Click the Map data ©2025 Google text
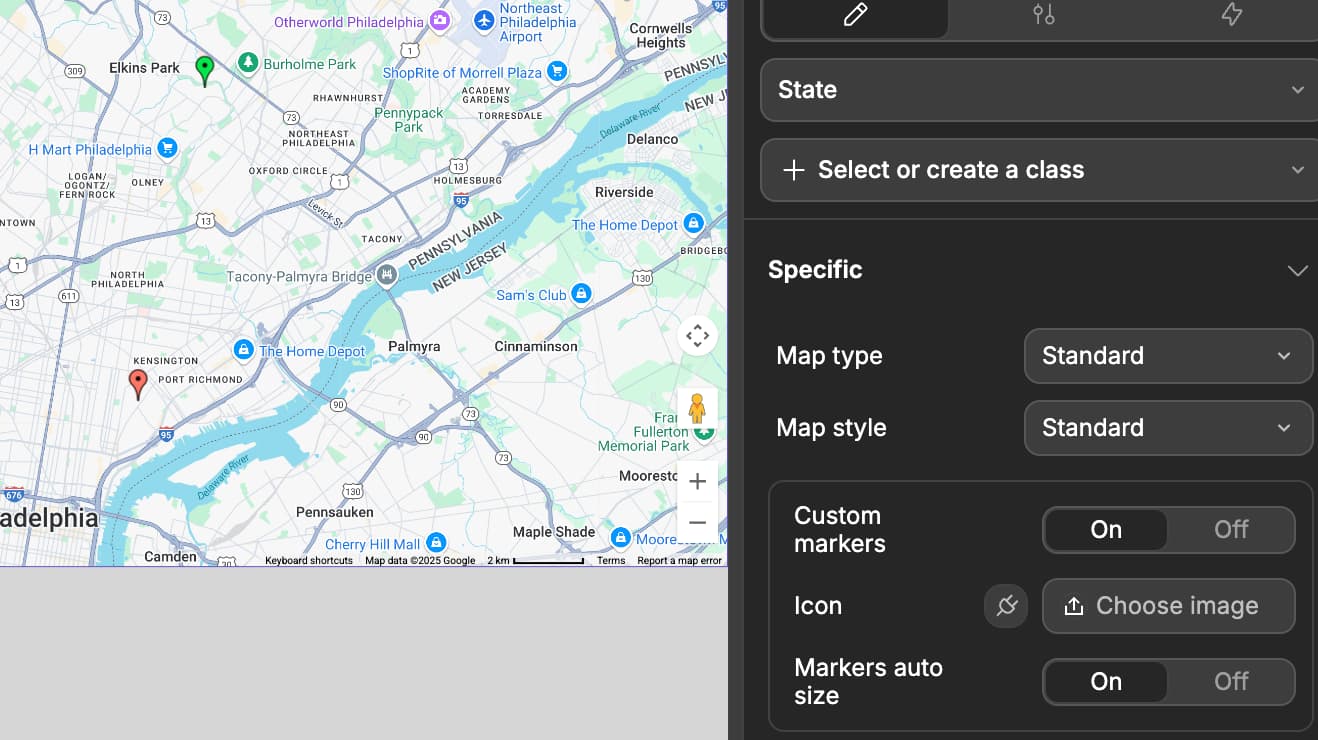Viewport: 1318px width, 740px height. (x=420, y=561)
